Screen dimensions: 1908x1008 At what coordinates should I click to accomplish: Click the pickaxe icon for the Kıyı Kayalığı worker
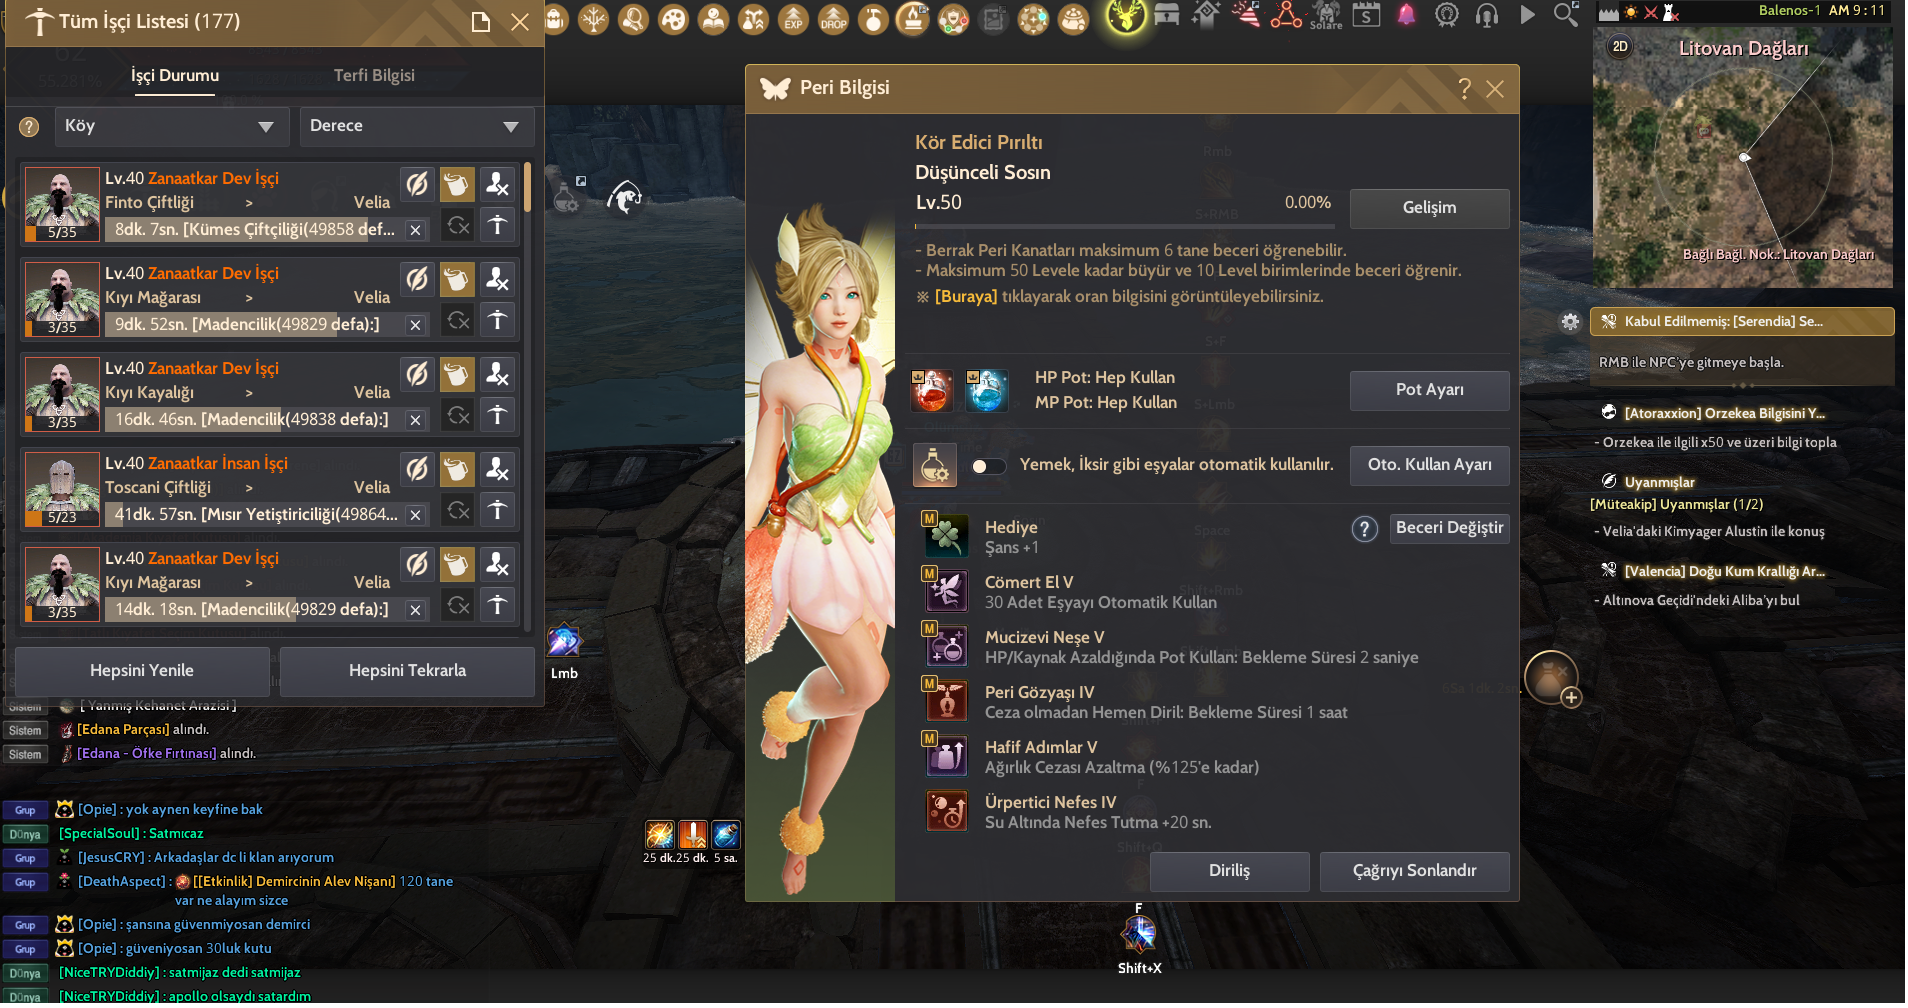click(x=417, y=374)
